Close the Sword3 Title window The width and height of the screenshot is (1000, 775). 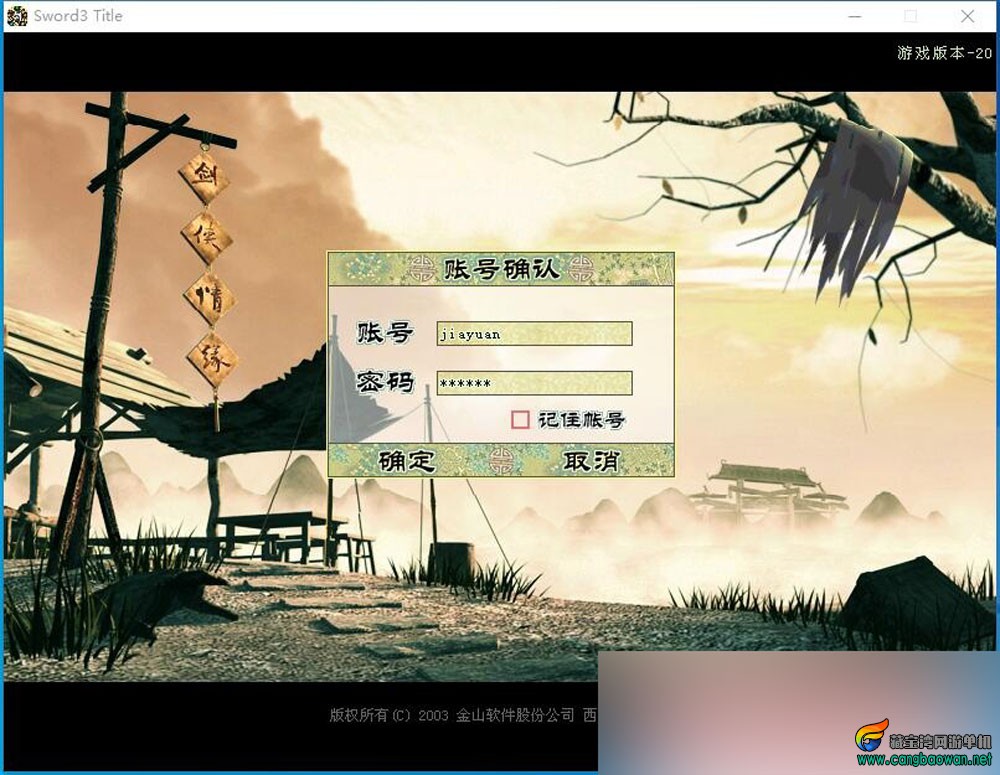coord(967,16)
